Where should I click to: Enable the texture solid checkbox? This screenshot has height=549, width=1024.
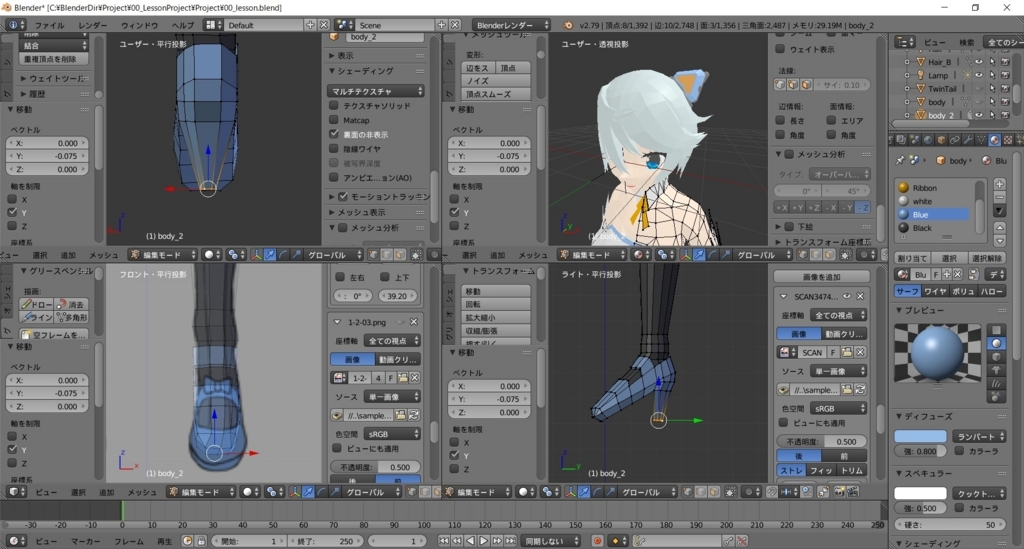tap(334, 105)
